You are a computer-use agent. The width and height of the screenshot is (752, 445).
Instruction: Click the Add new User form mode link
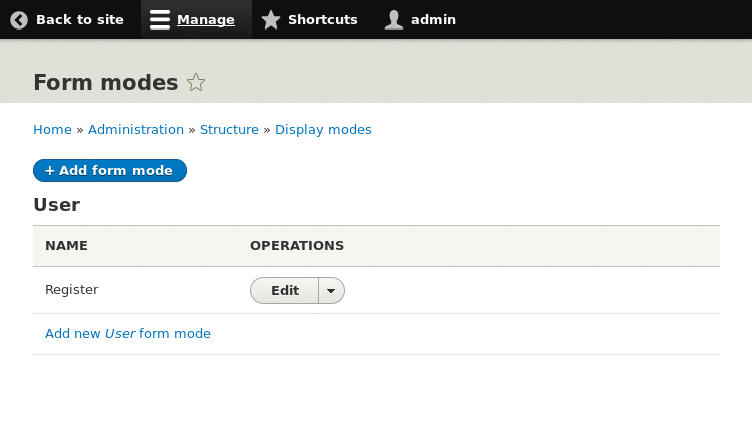128,334
